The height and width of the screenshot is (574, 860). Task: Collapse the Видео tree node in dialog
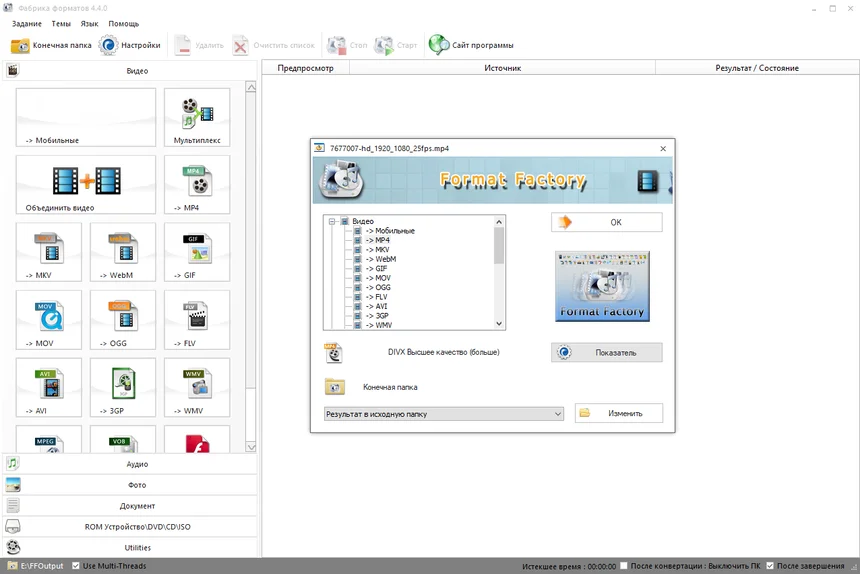point(332,221)
